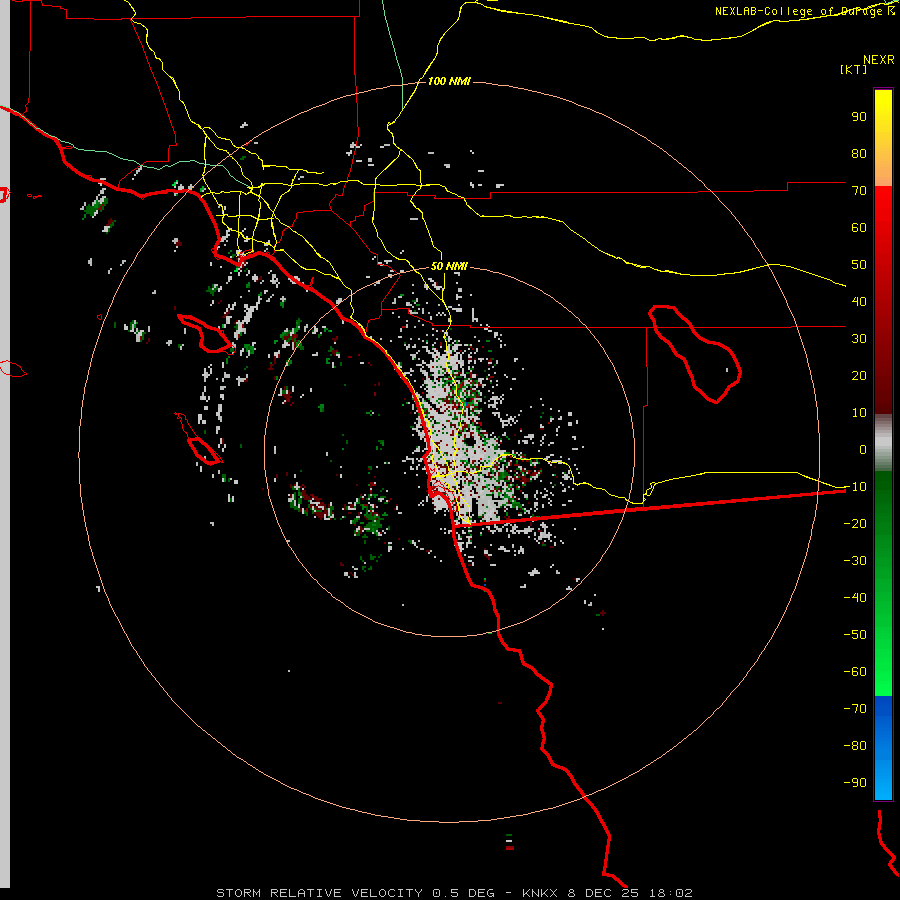Click the 60 value on velocity scale
Screen dimensions: 900x900
click(x=859, y=228)
